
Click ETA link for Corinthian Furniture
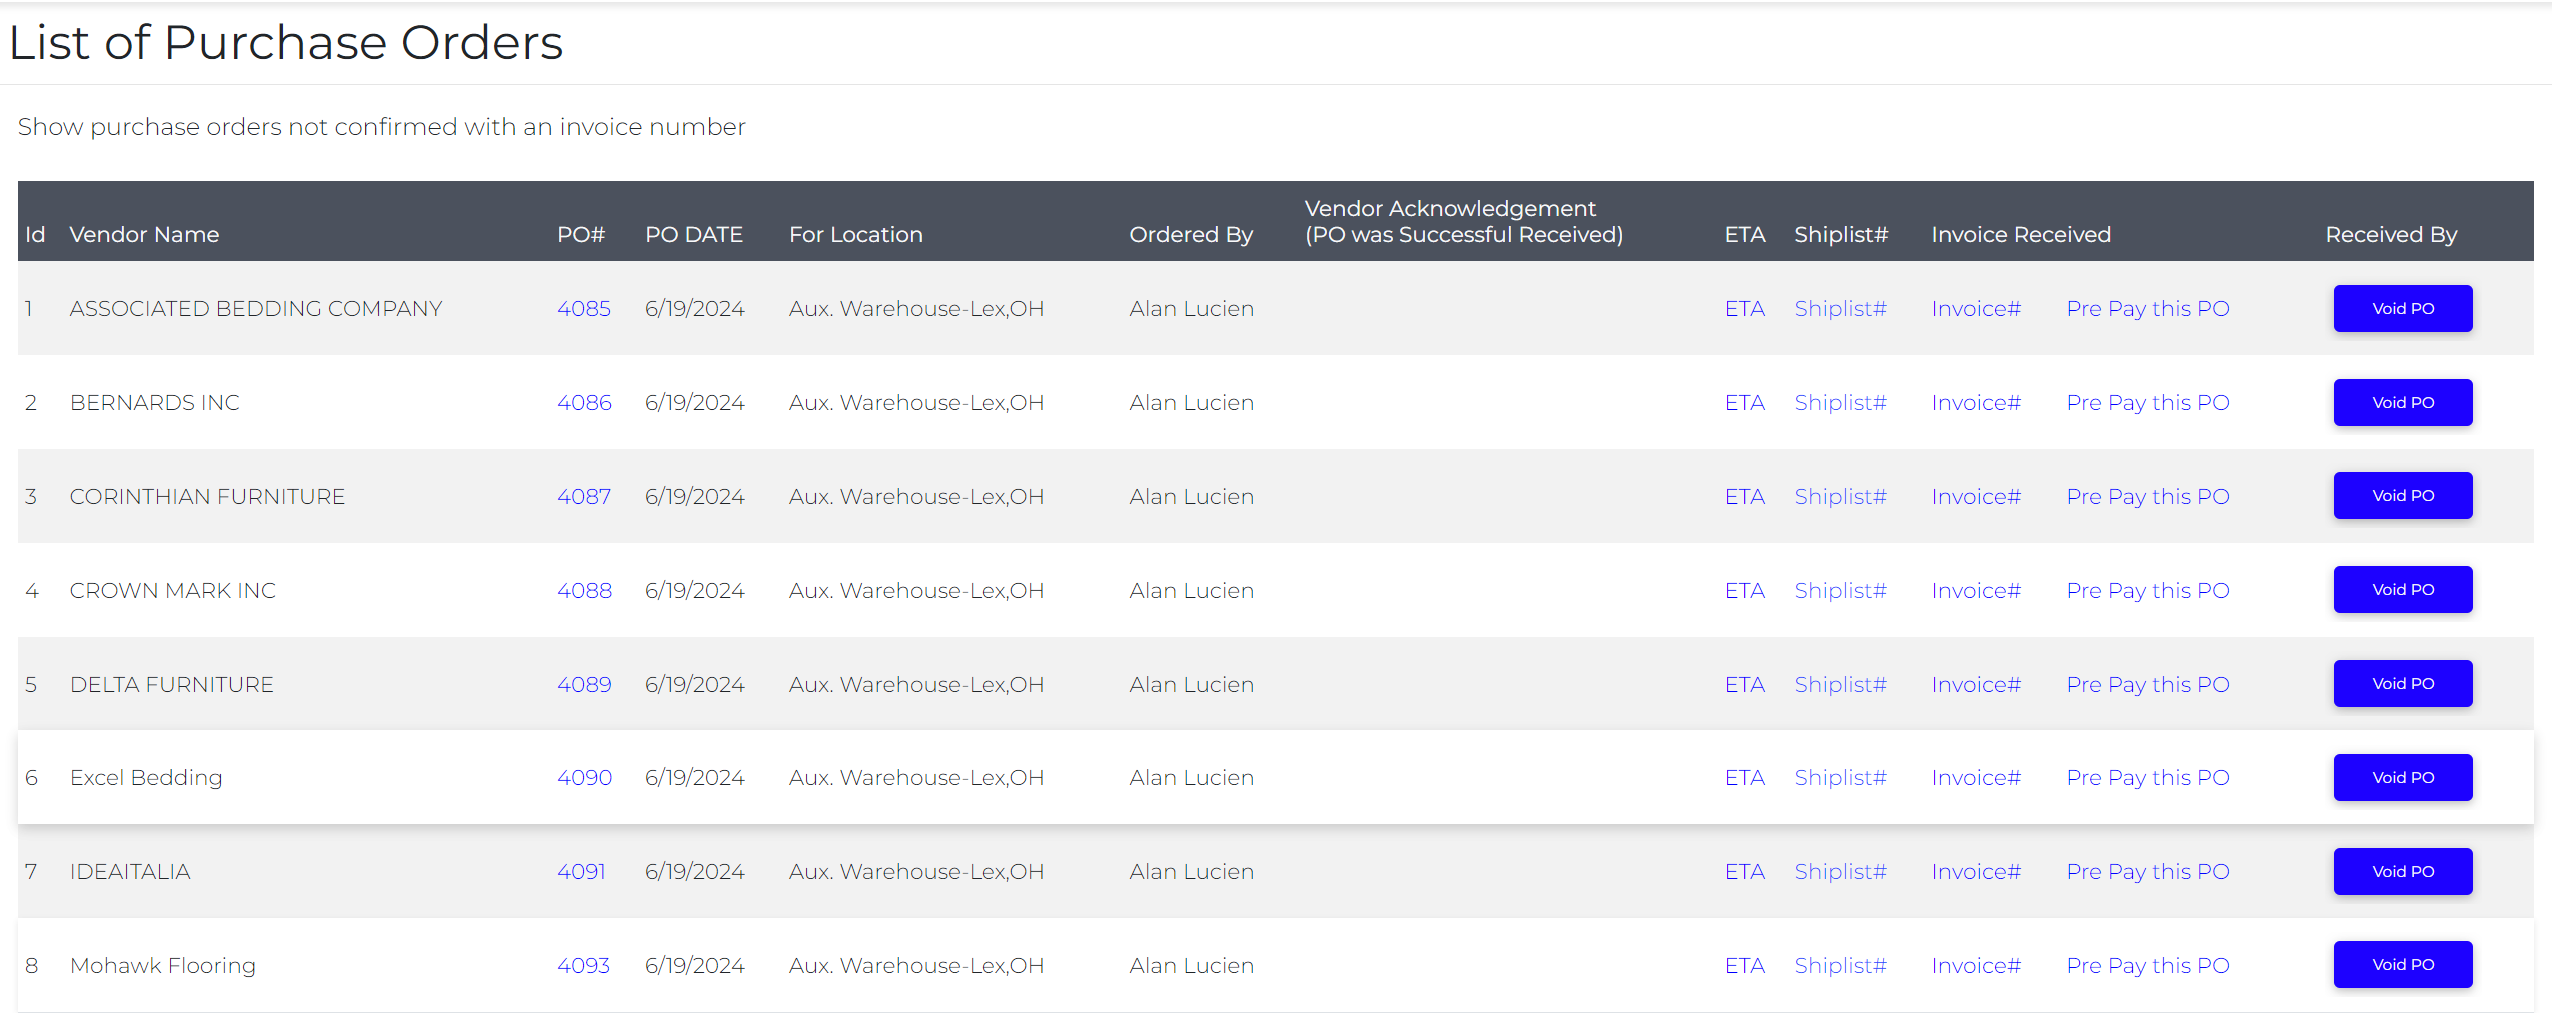click(1745, 496)
